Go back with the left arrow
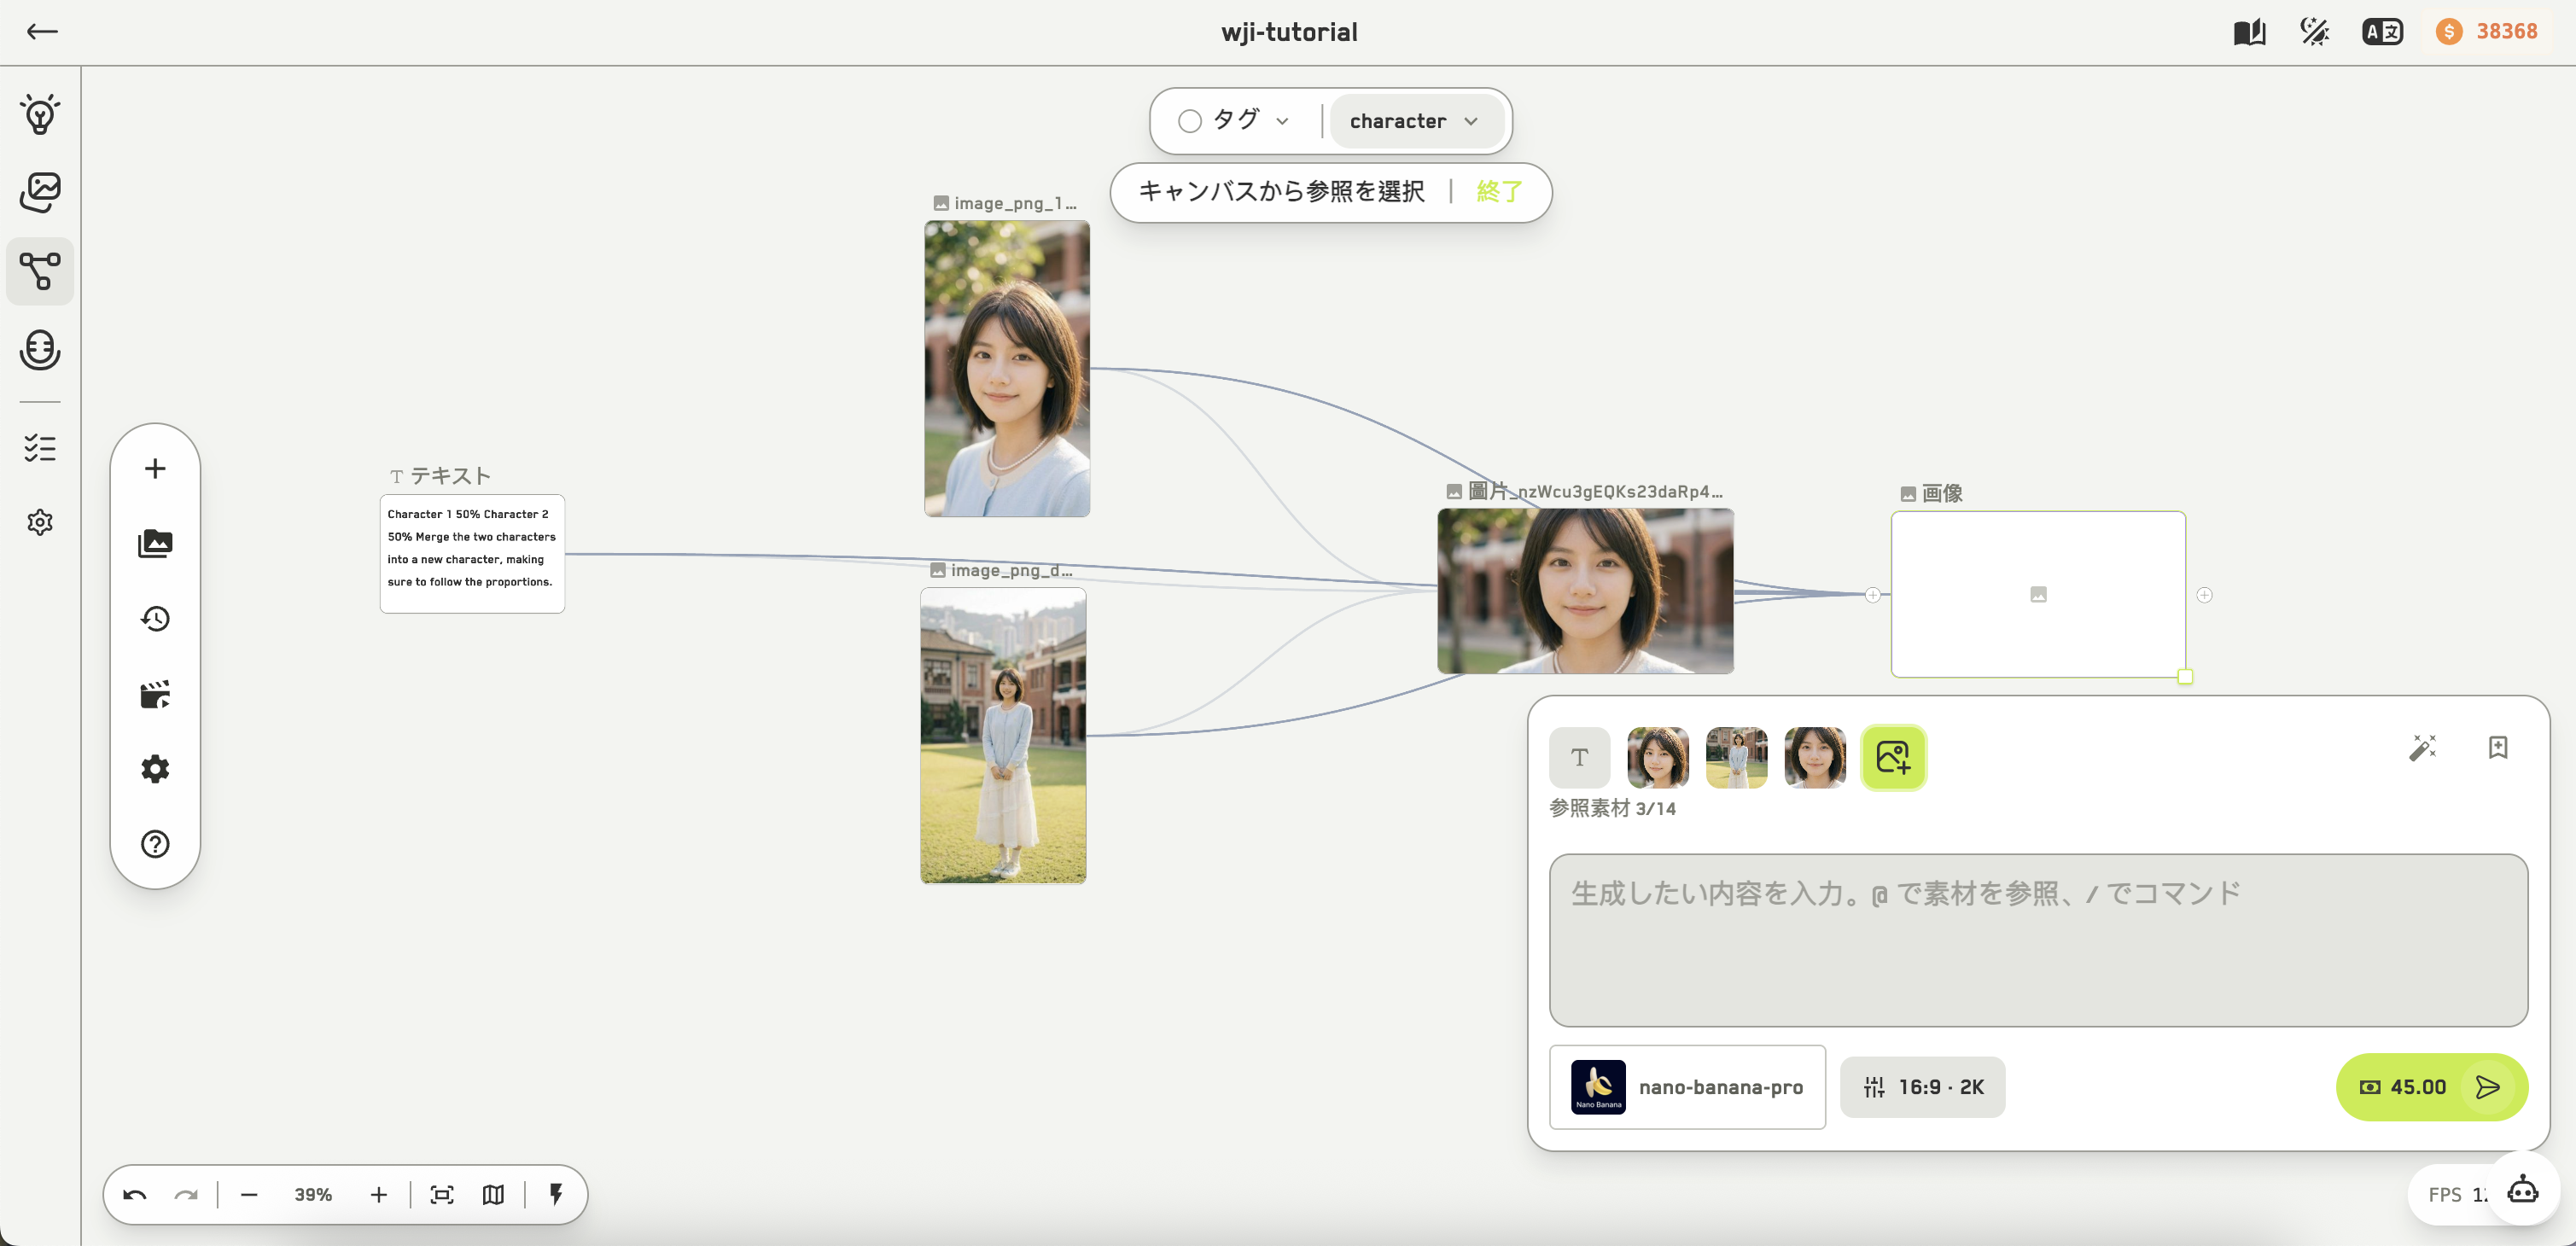The image size is (2576, 1246). [42, 32]
